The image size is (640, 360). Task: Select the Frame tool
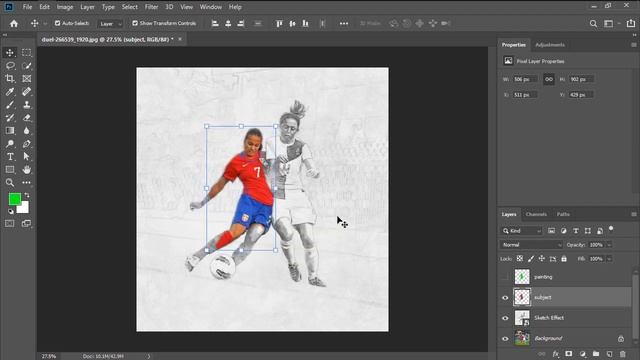click(27, 78)
